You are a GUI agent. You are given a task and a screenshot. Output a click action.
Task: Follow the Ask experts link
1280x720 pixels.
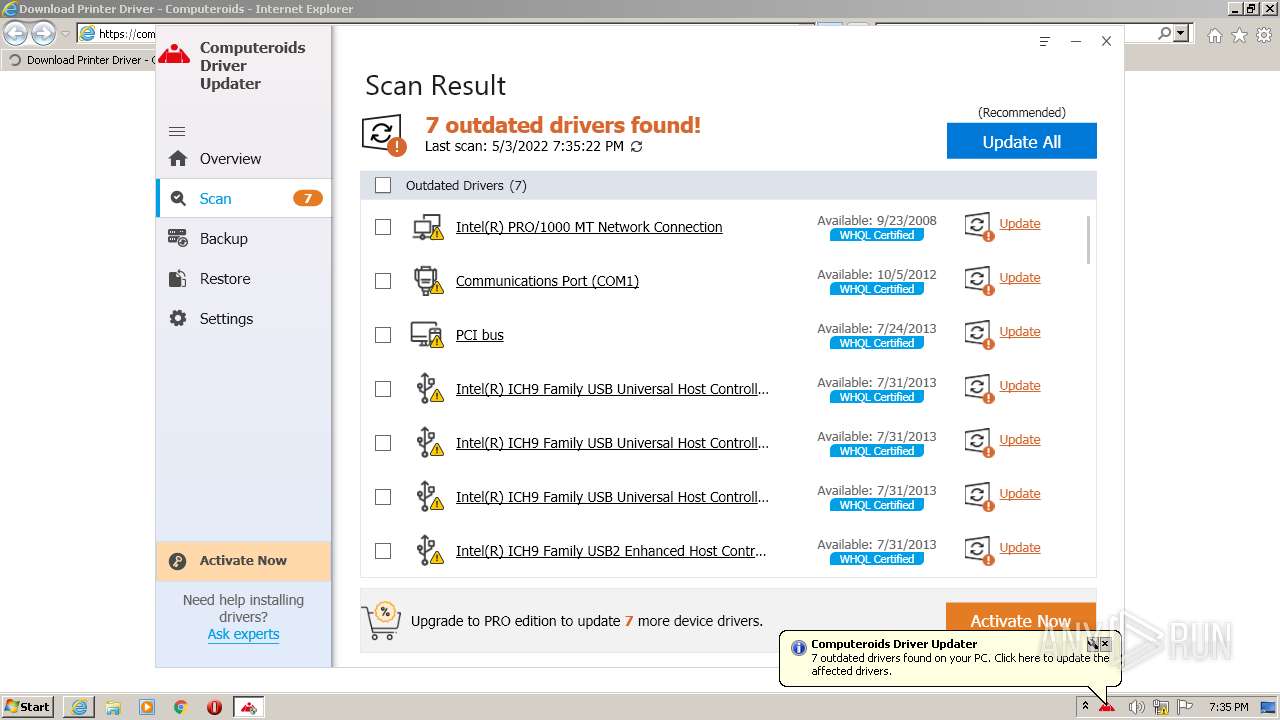coord(243,634)
